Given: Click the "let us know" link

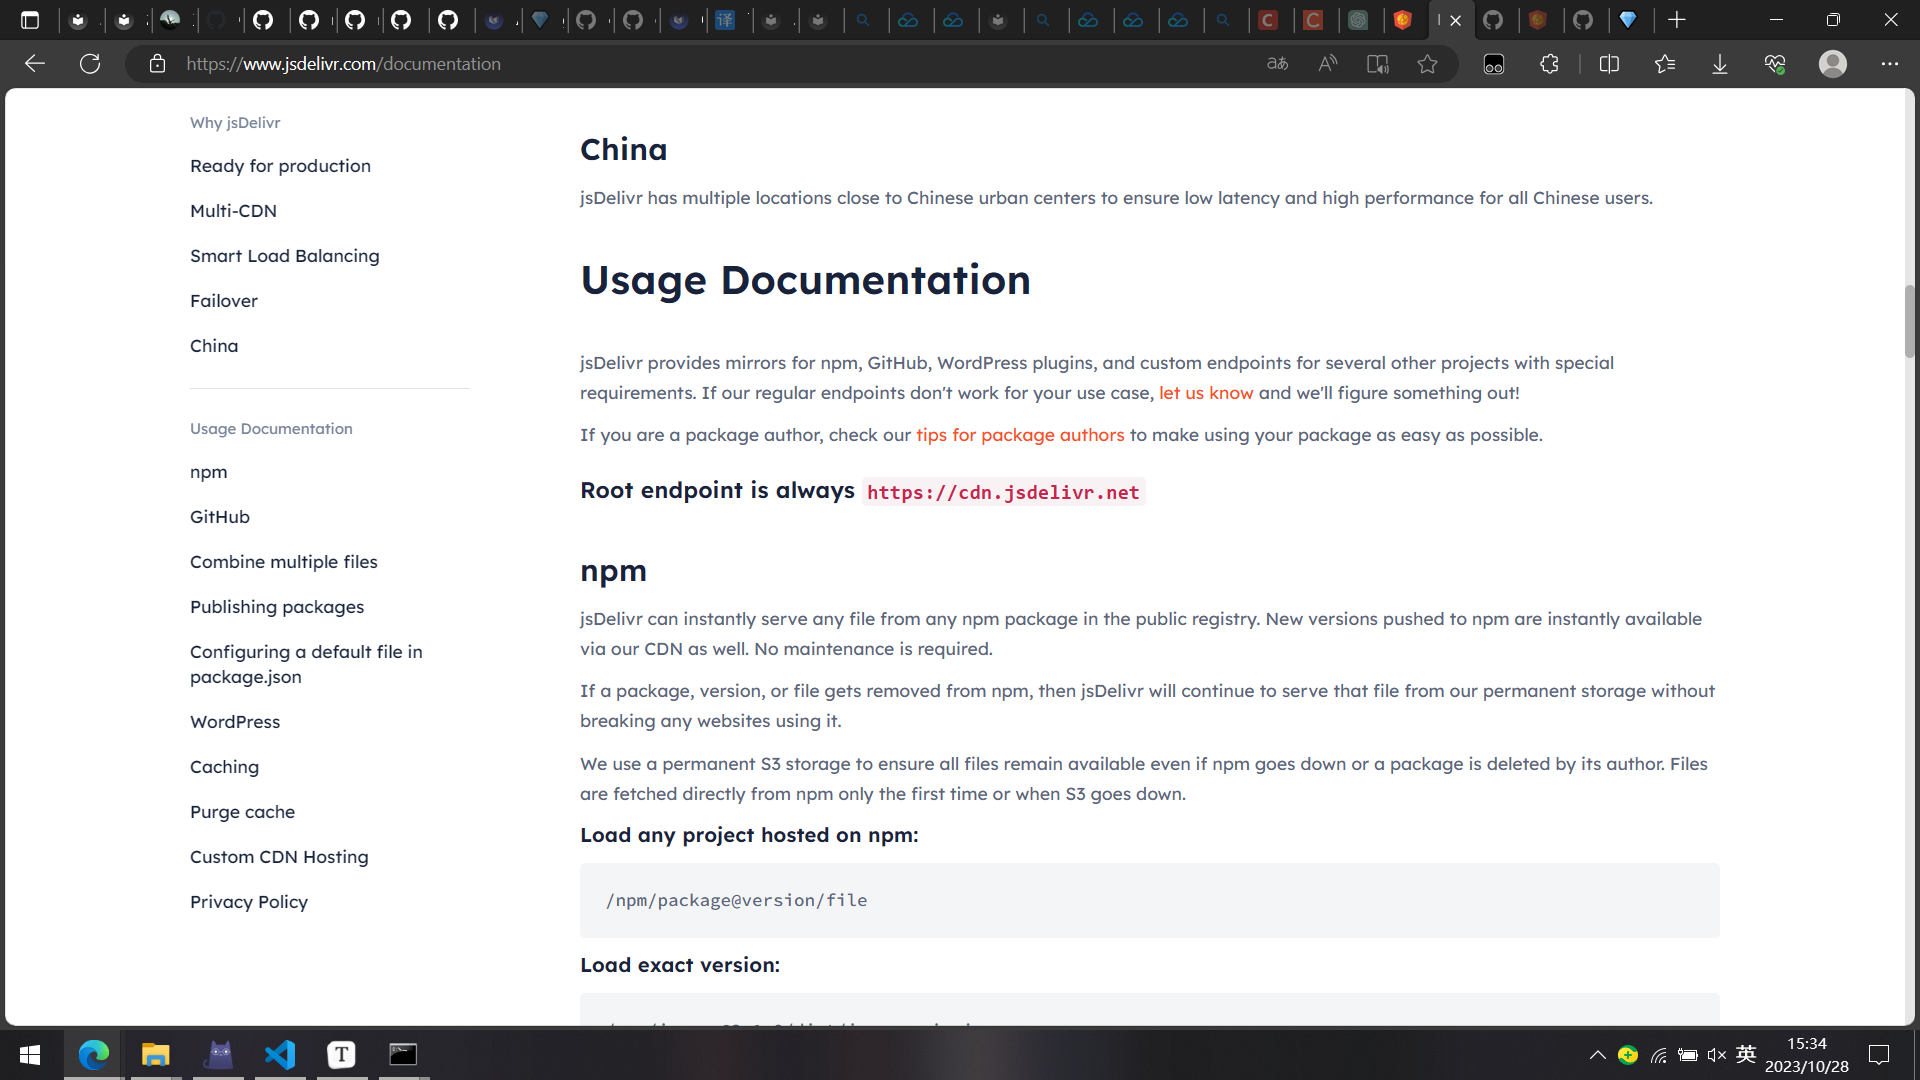Looking at the screenshot, I should click(x=1205, y=393).
